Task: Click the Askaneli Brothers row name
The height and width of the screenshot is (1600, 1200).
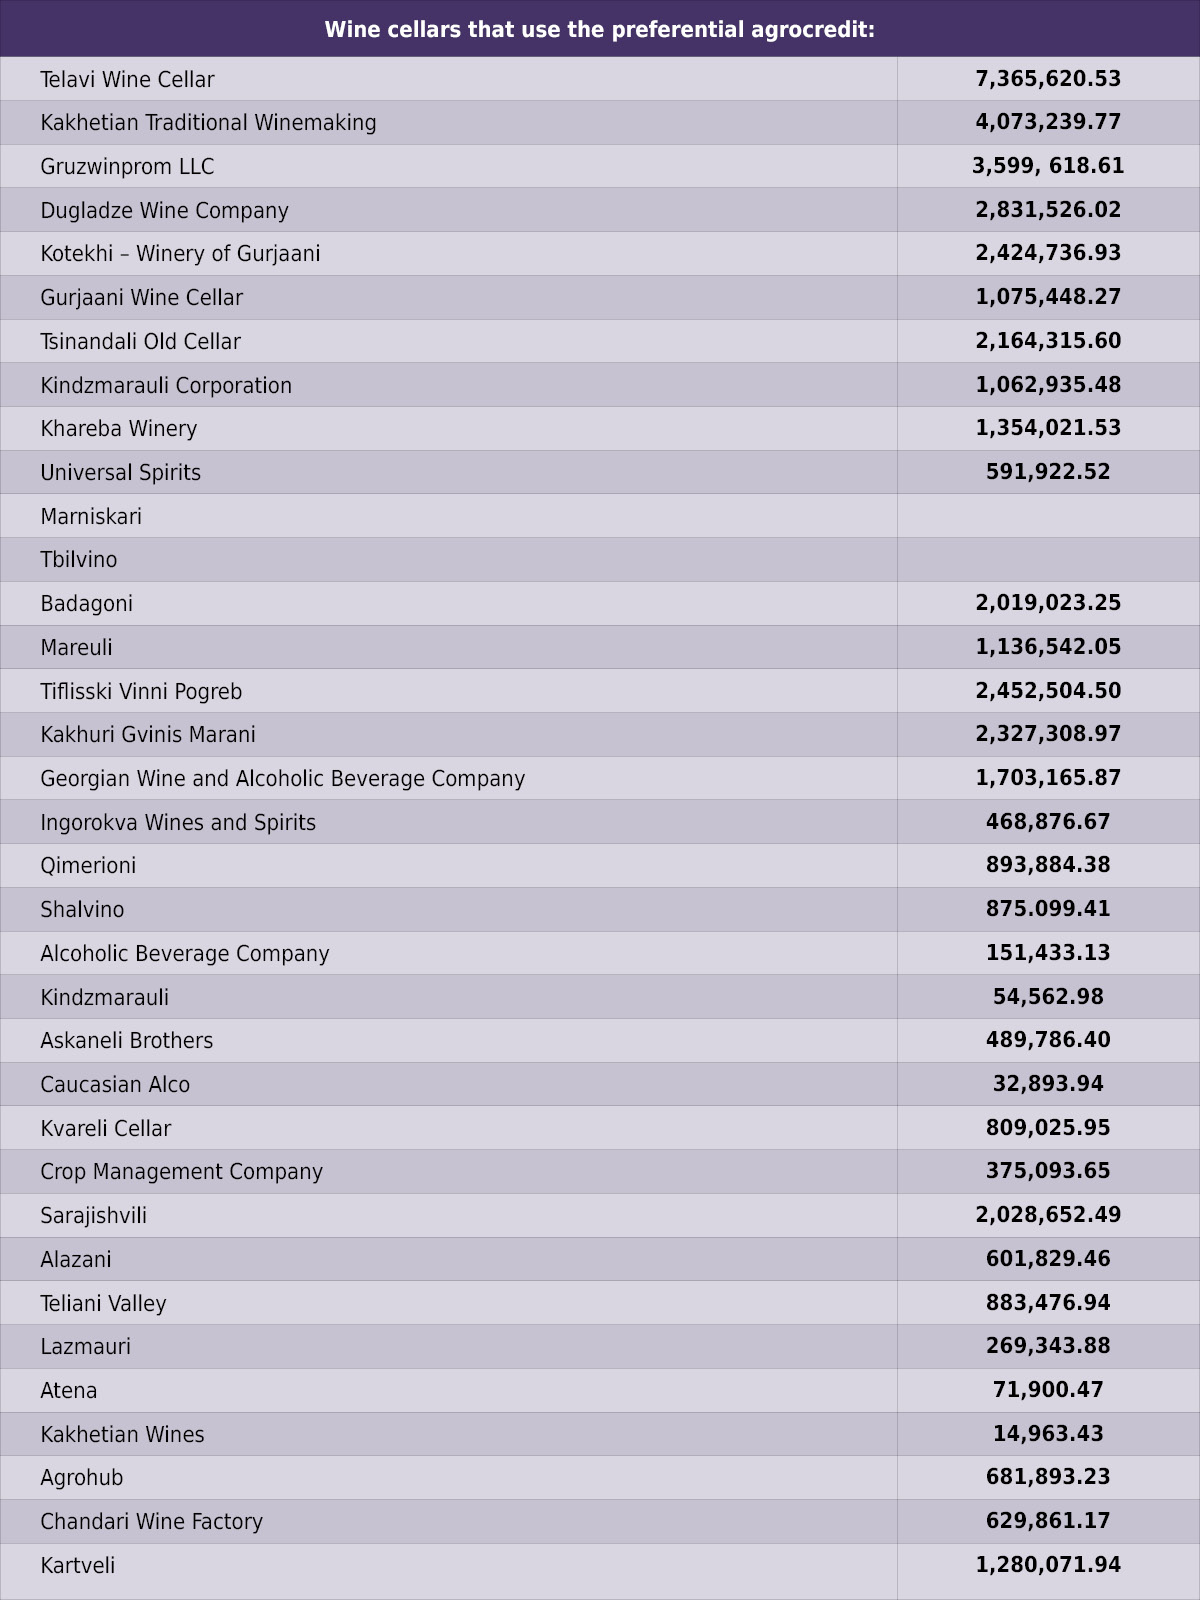Action: pyautogui.click(x=126, y=1041)
